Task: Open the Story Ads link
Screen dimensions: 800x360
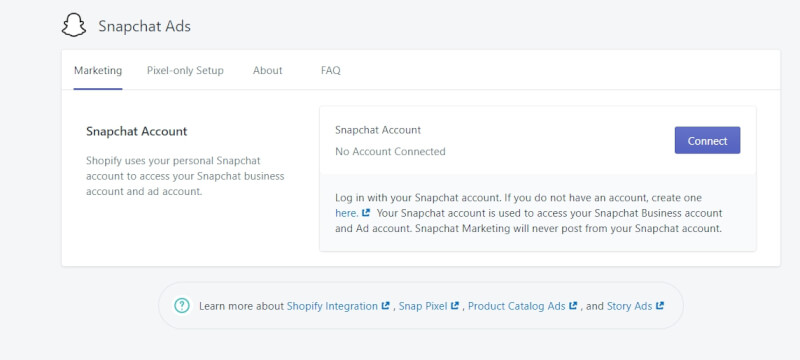Action: click(x=630, y=306)
